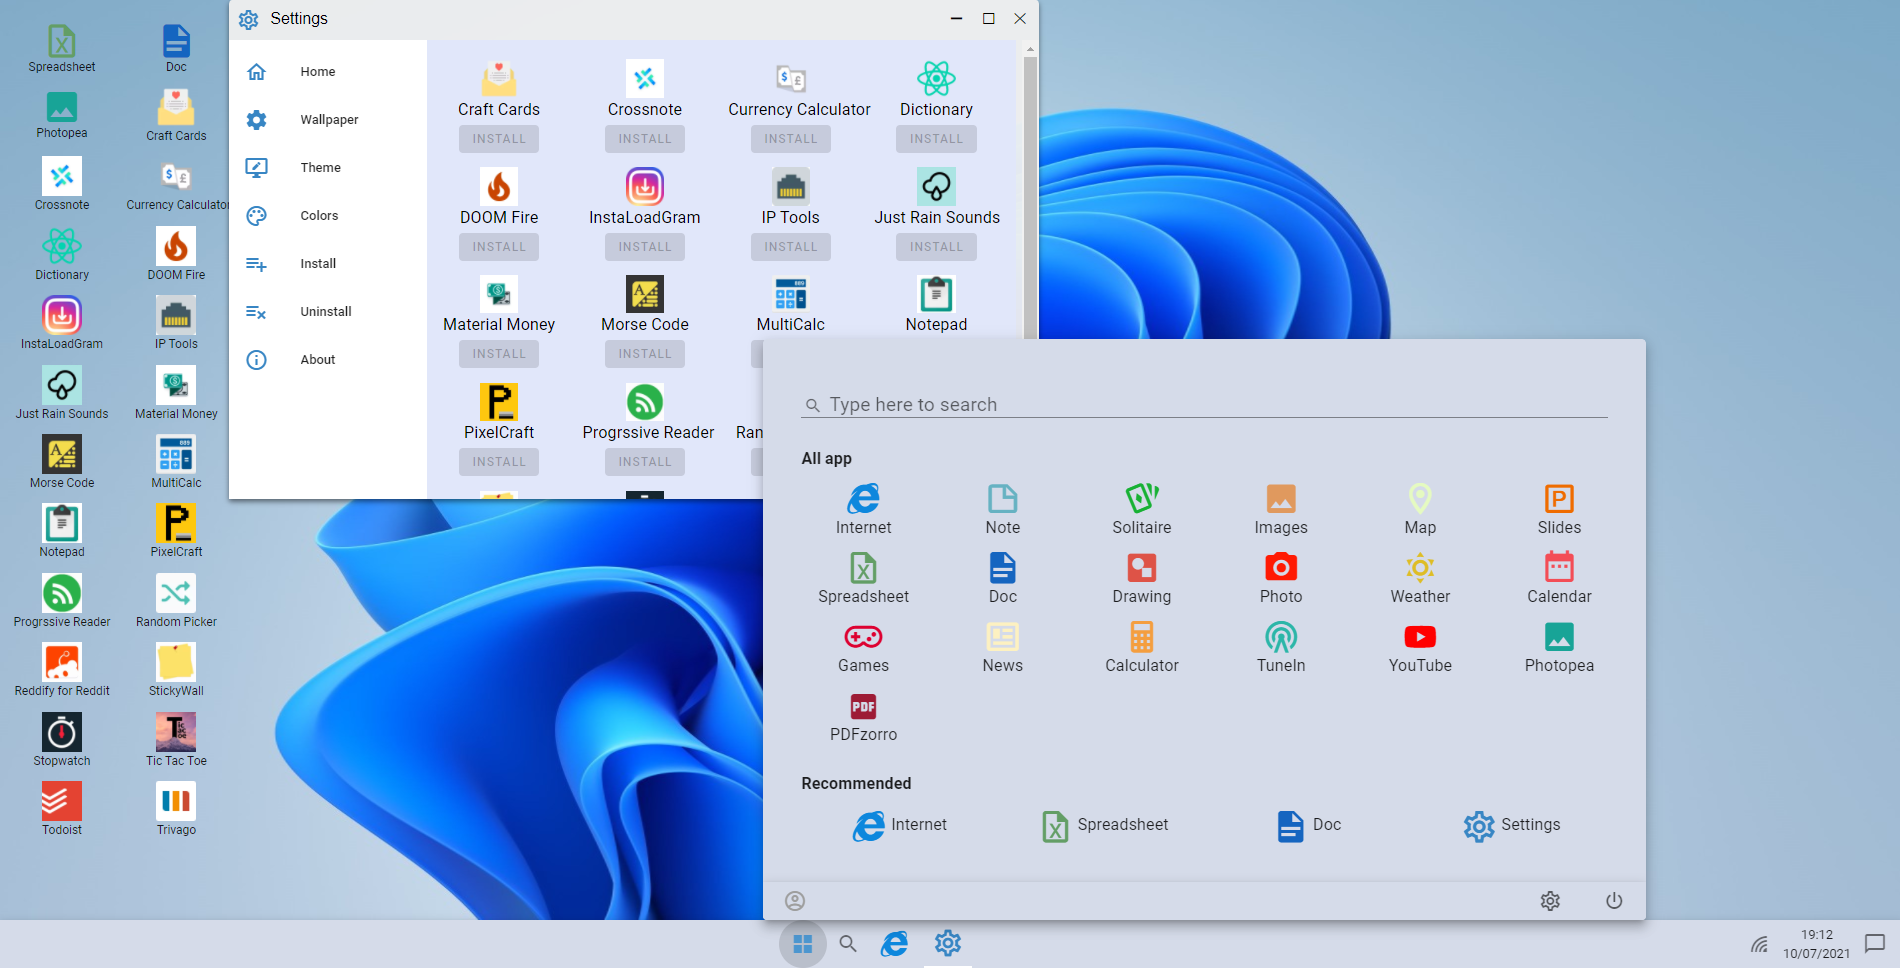Click INSTALL under Progrssive Reader
This screenshot has width=1900, height=968.
point(645,462)
